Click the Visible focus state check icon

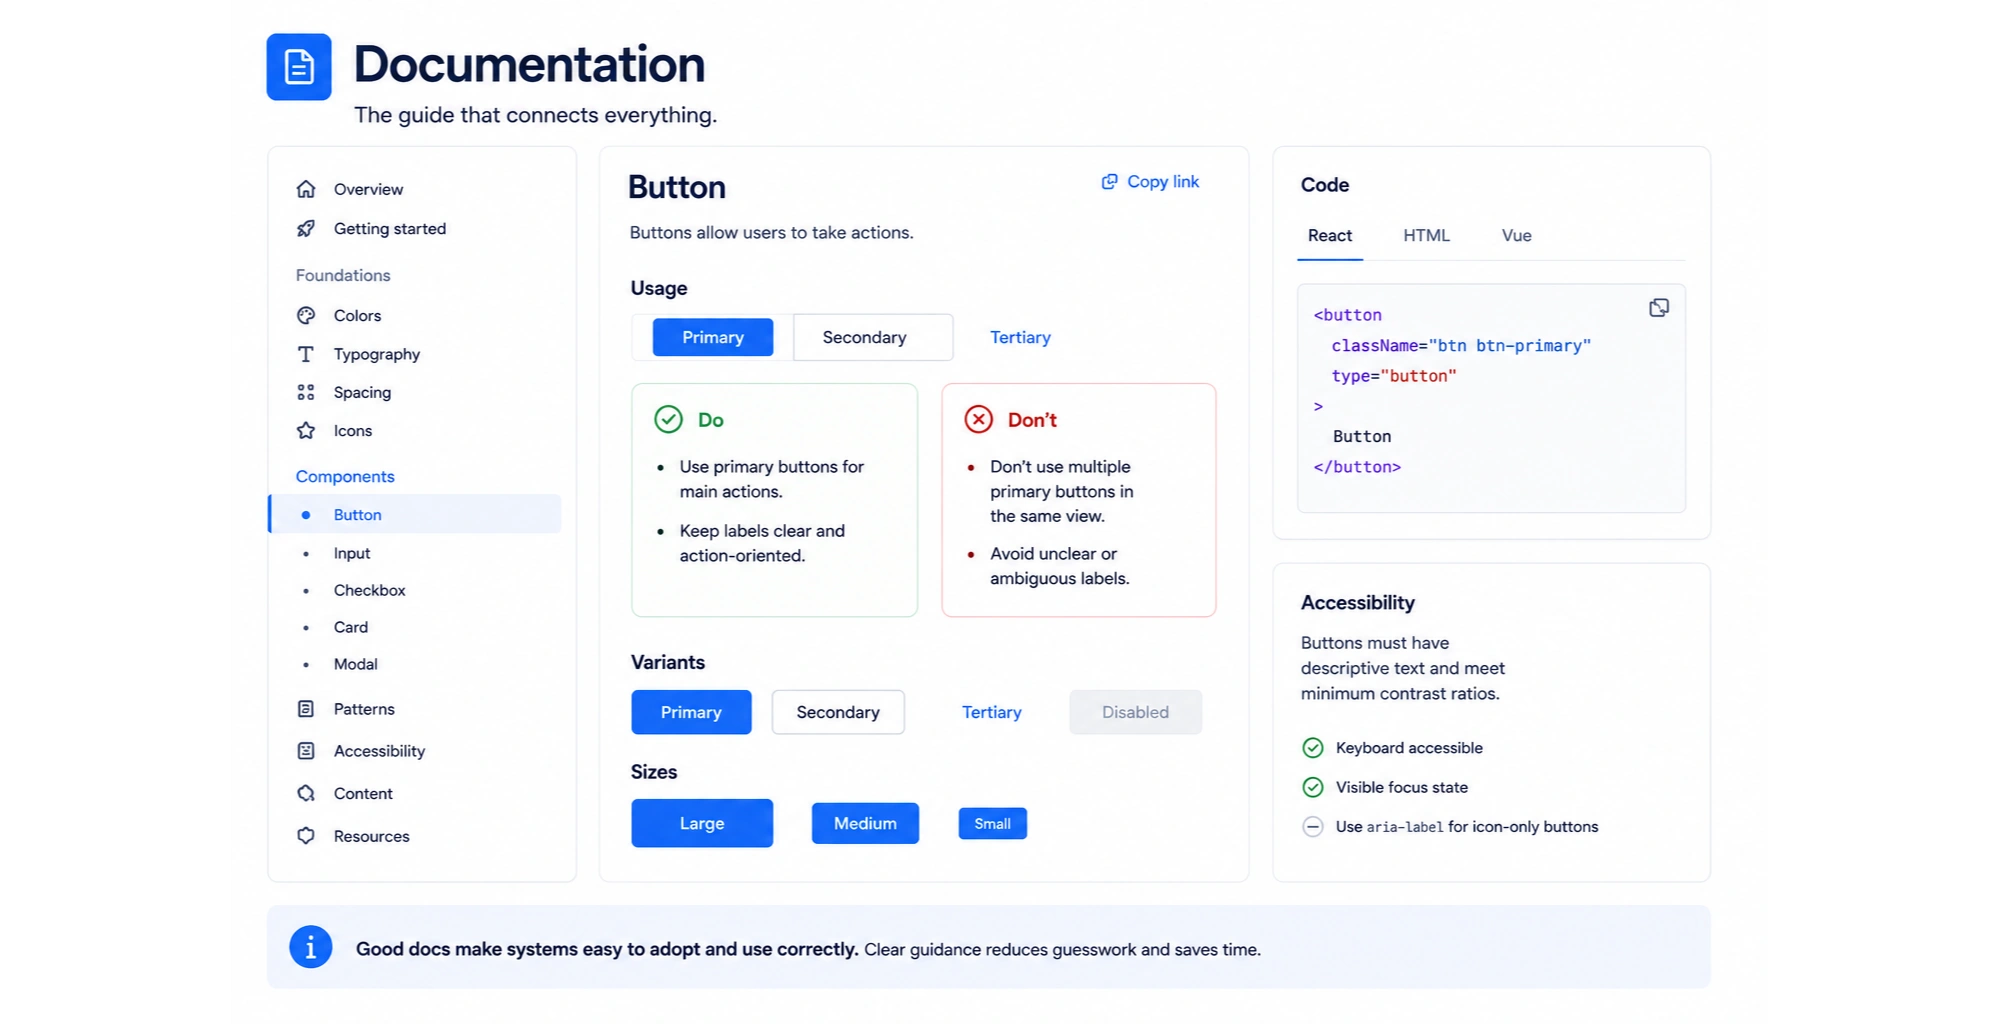1313,787
